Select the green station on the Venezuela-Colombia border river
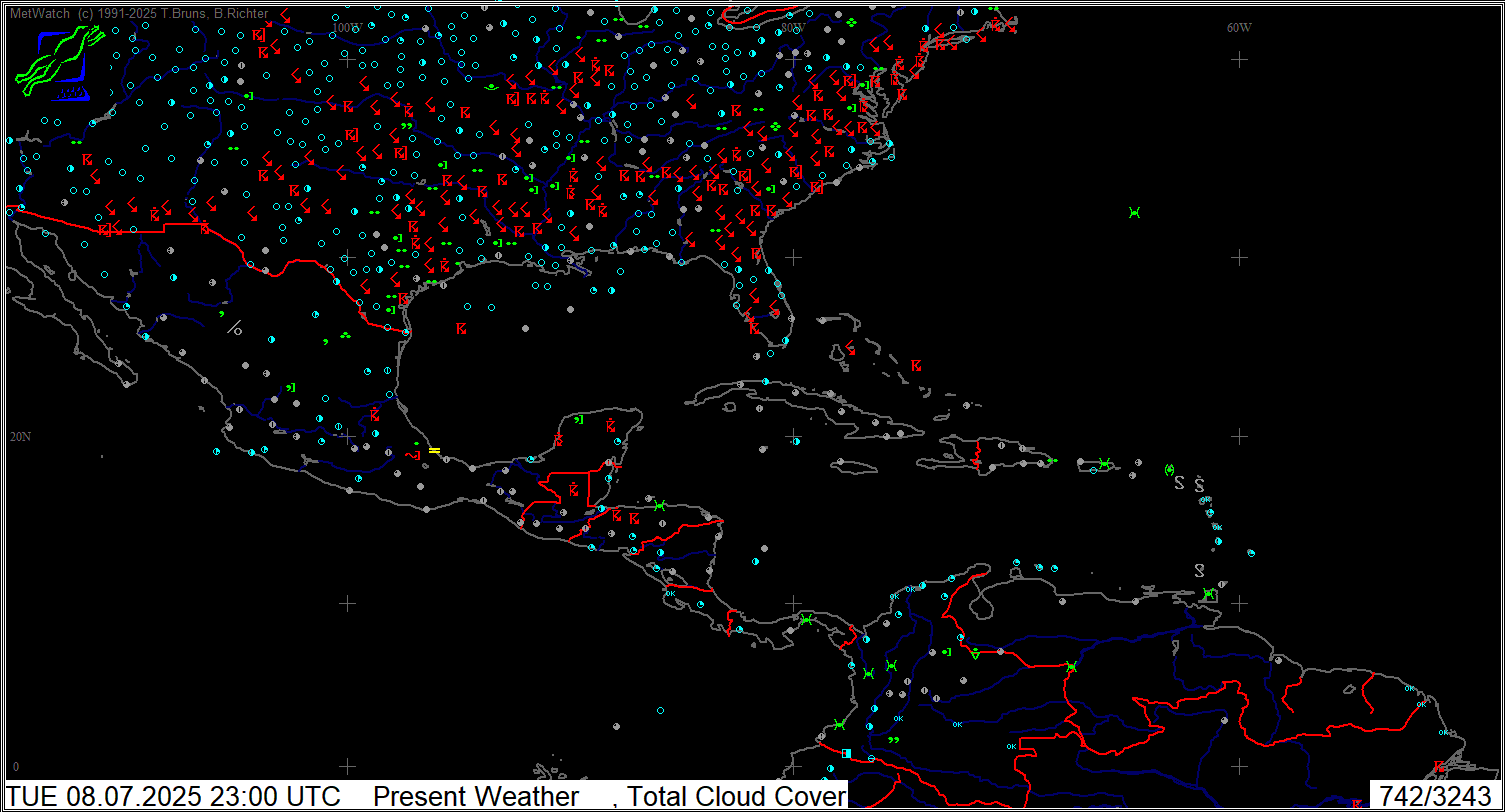 pos(1071,666)
